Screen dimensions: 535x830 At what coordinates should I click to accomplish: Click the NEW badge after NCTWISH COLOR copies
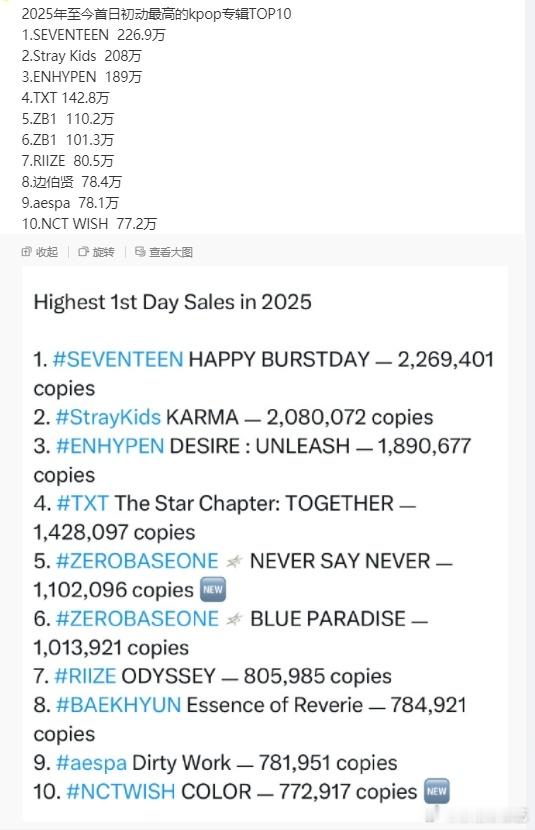437,791
